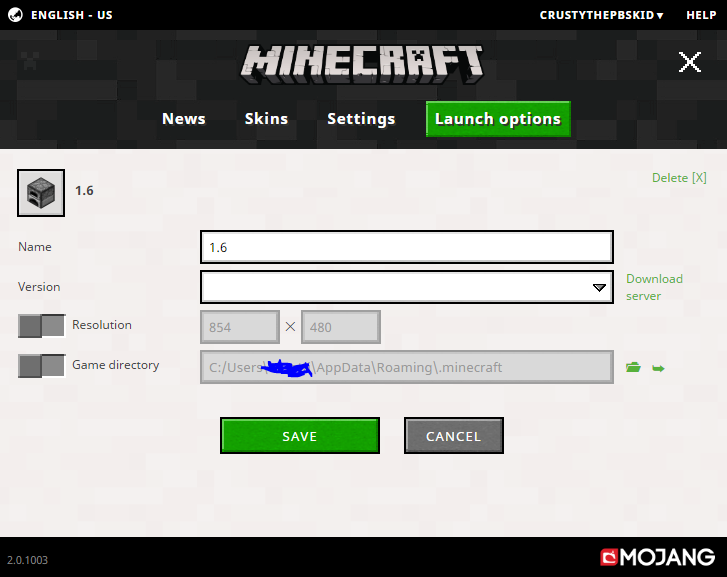The image size is (727, 577).
Task: Click the Delete [X] link
Action: pyautogui.click(x=679, y=178)
